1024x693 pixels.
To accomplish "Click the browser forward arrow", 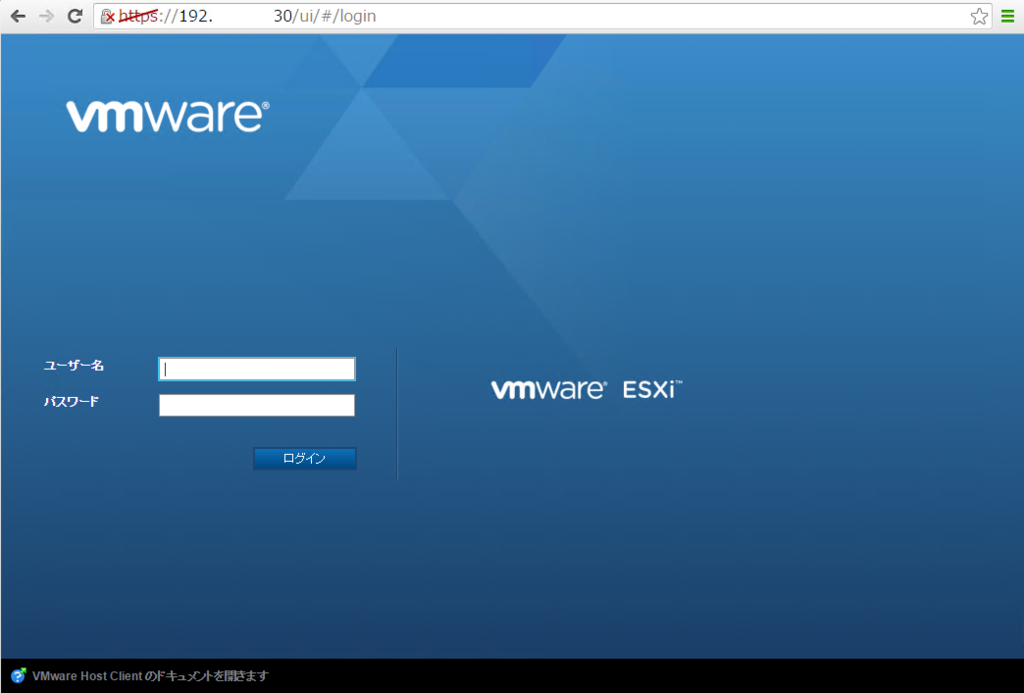I will (x=46, y=16).
